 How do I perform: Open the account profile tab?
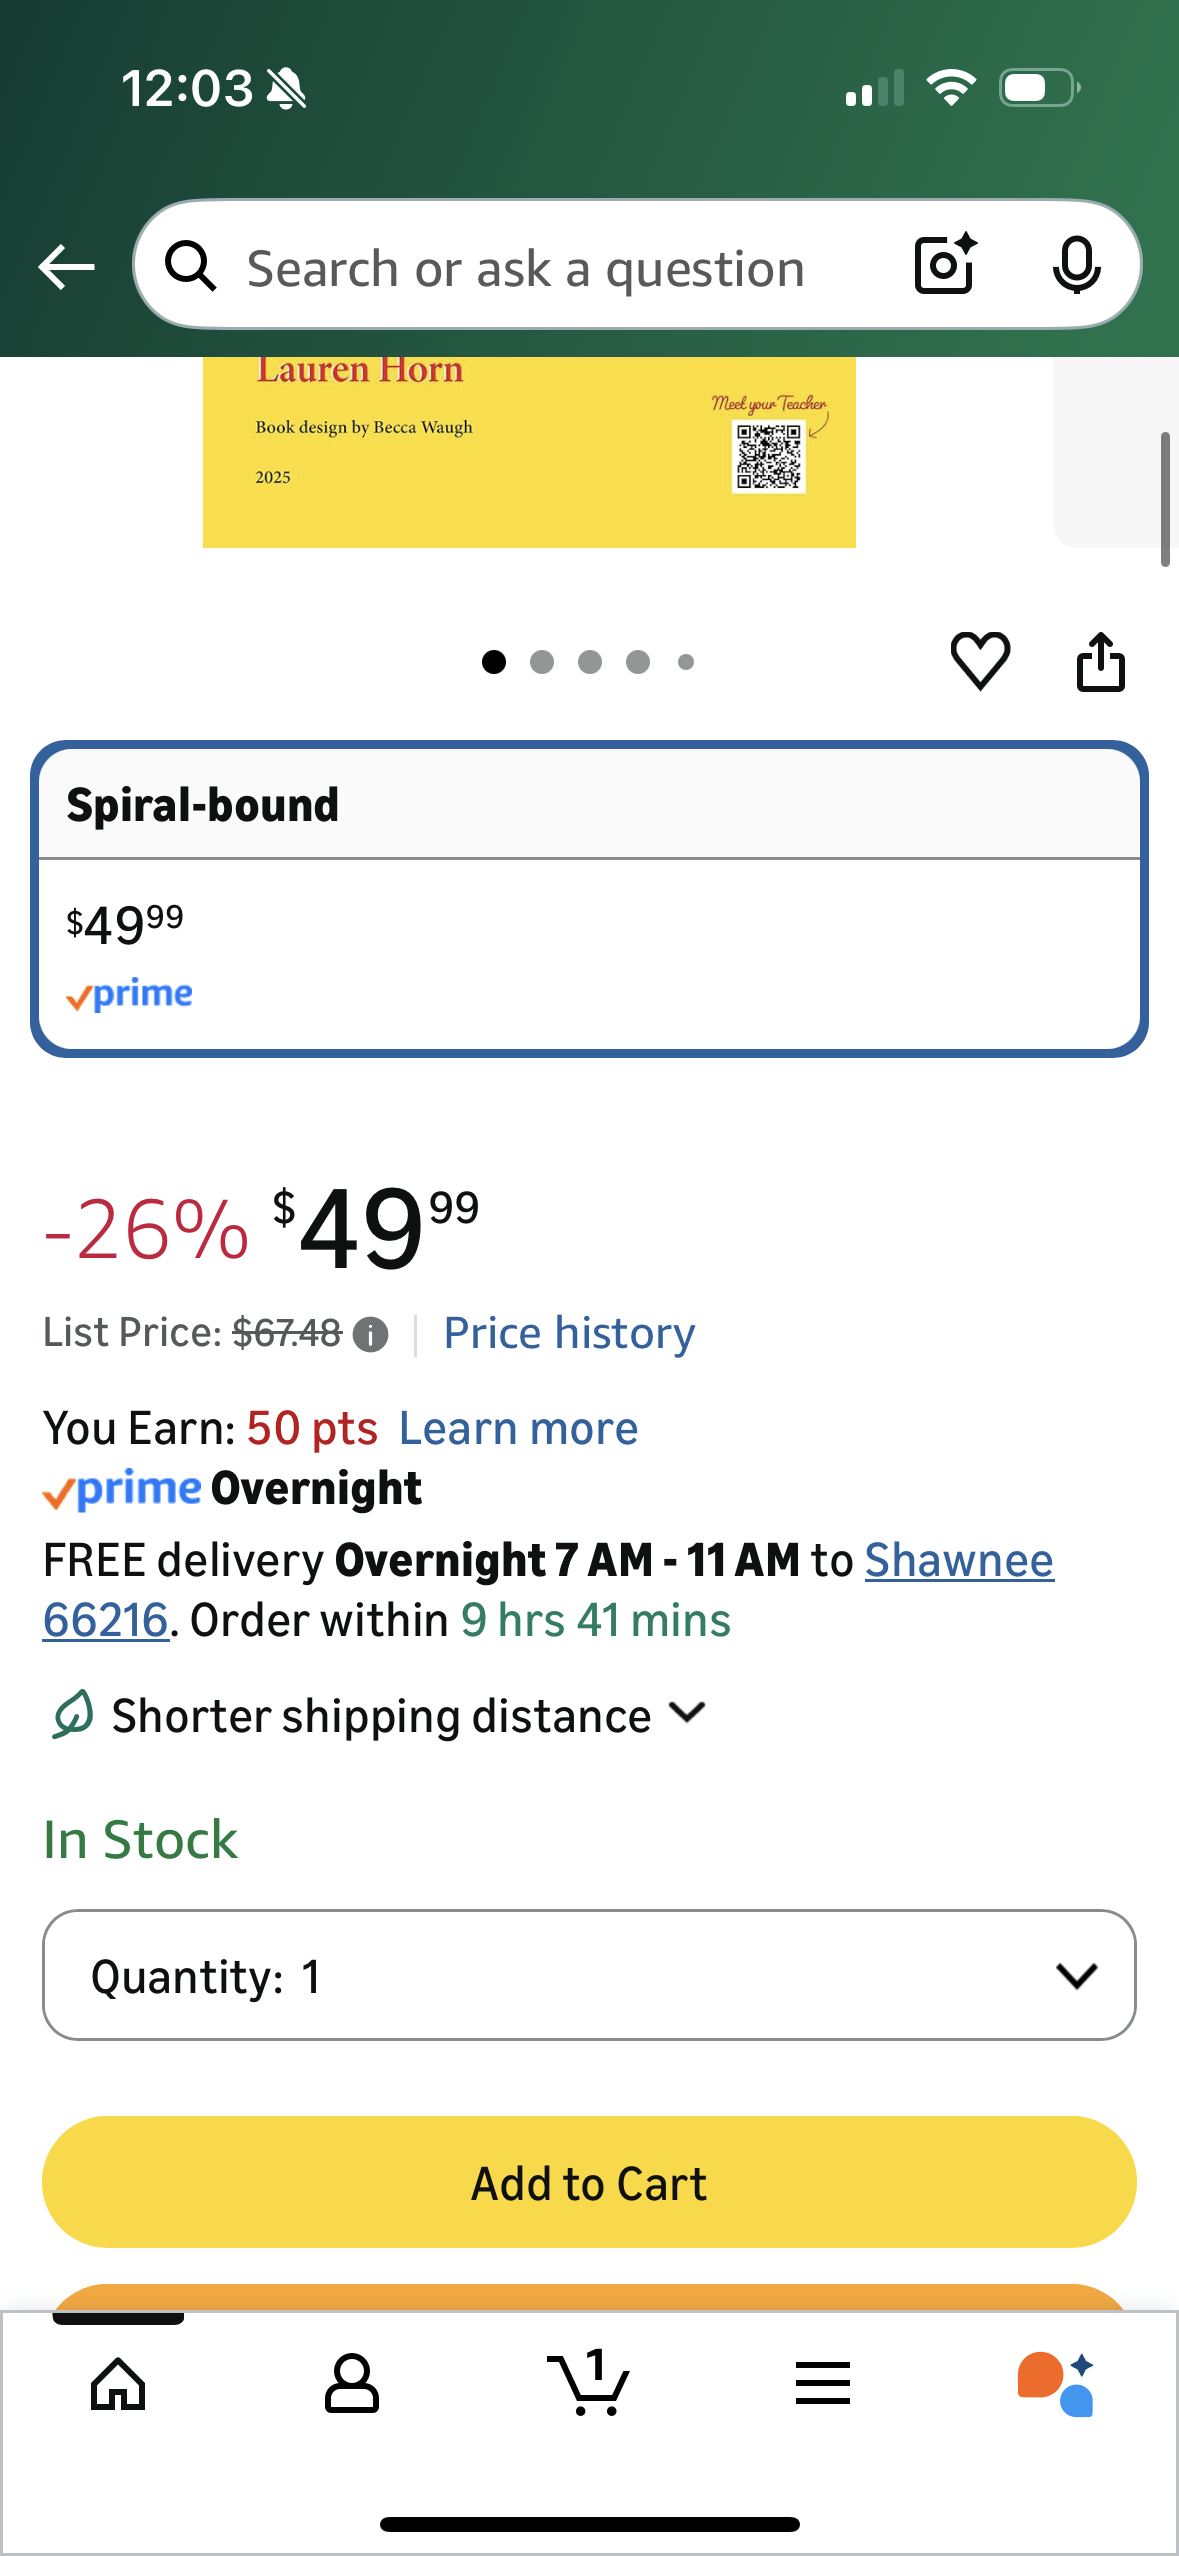352,2384
